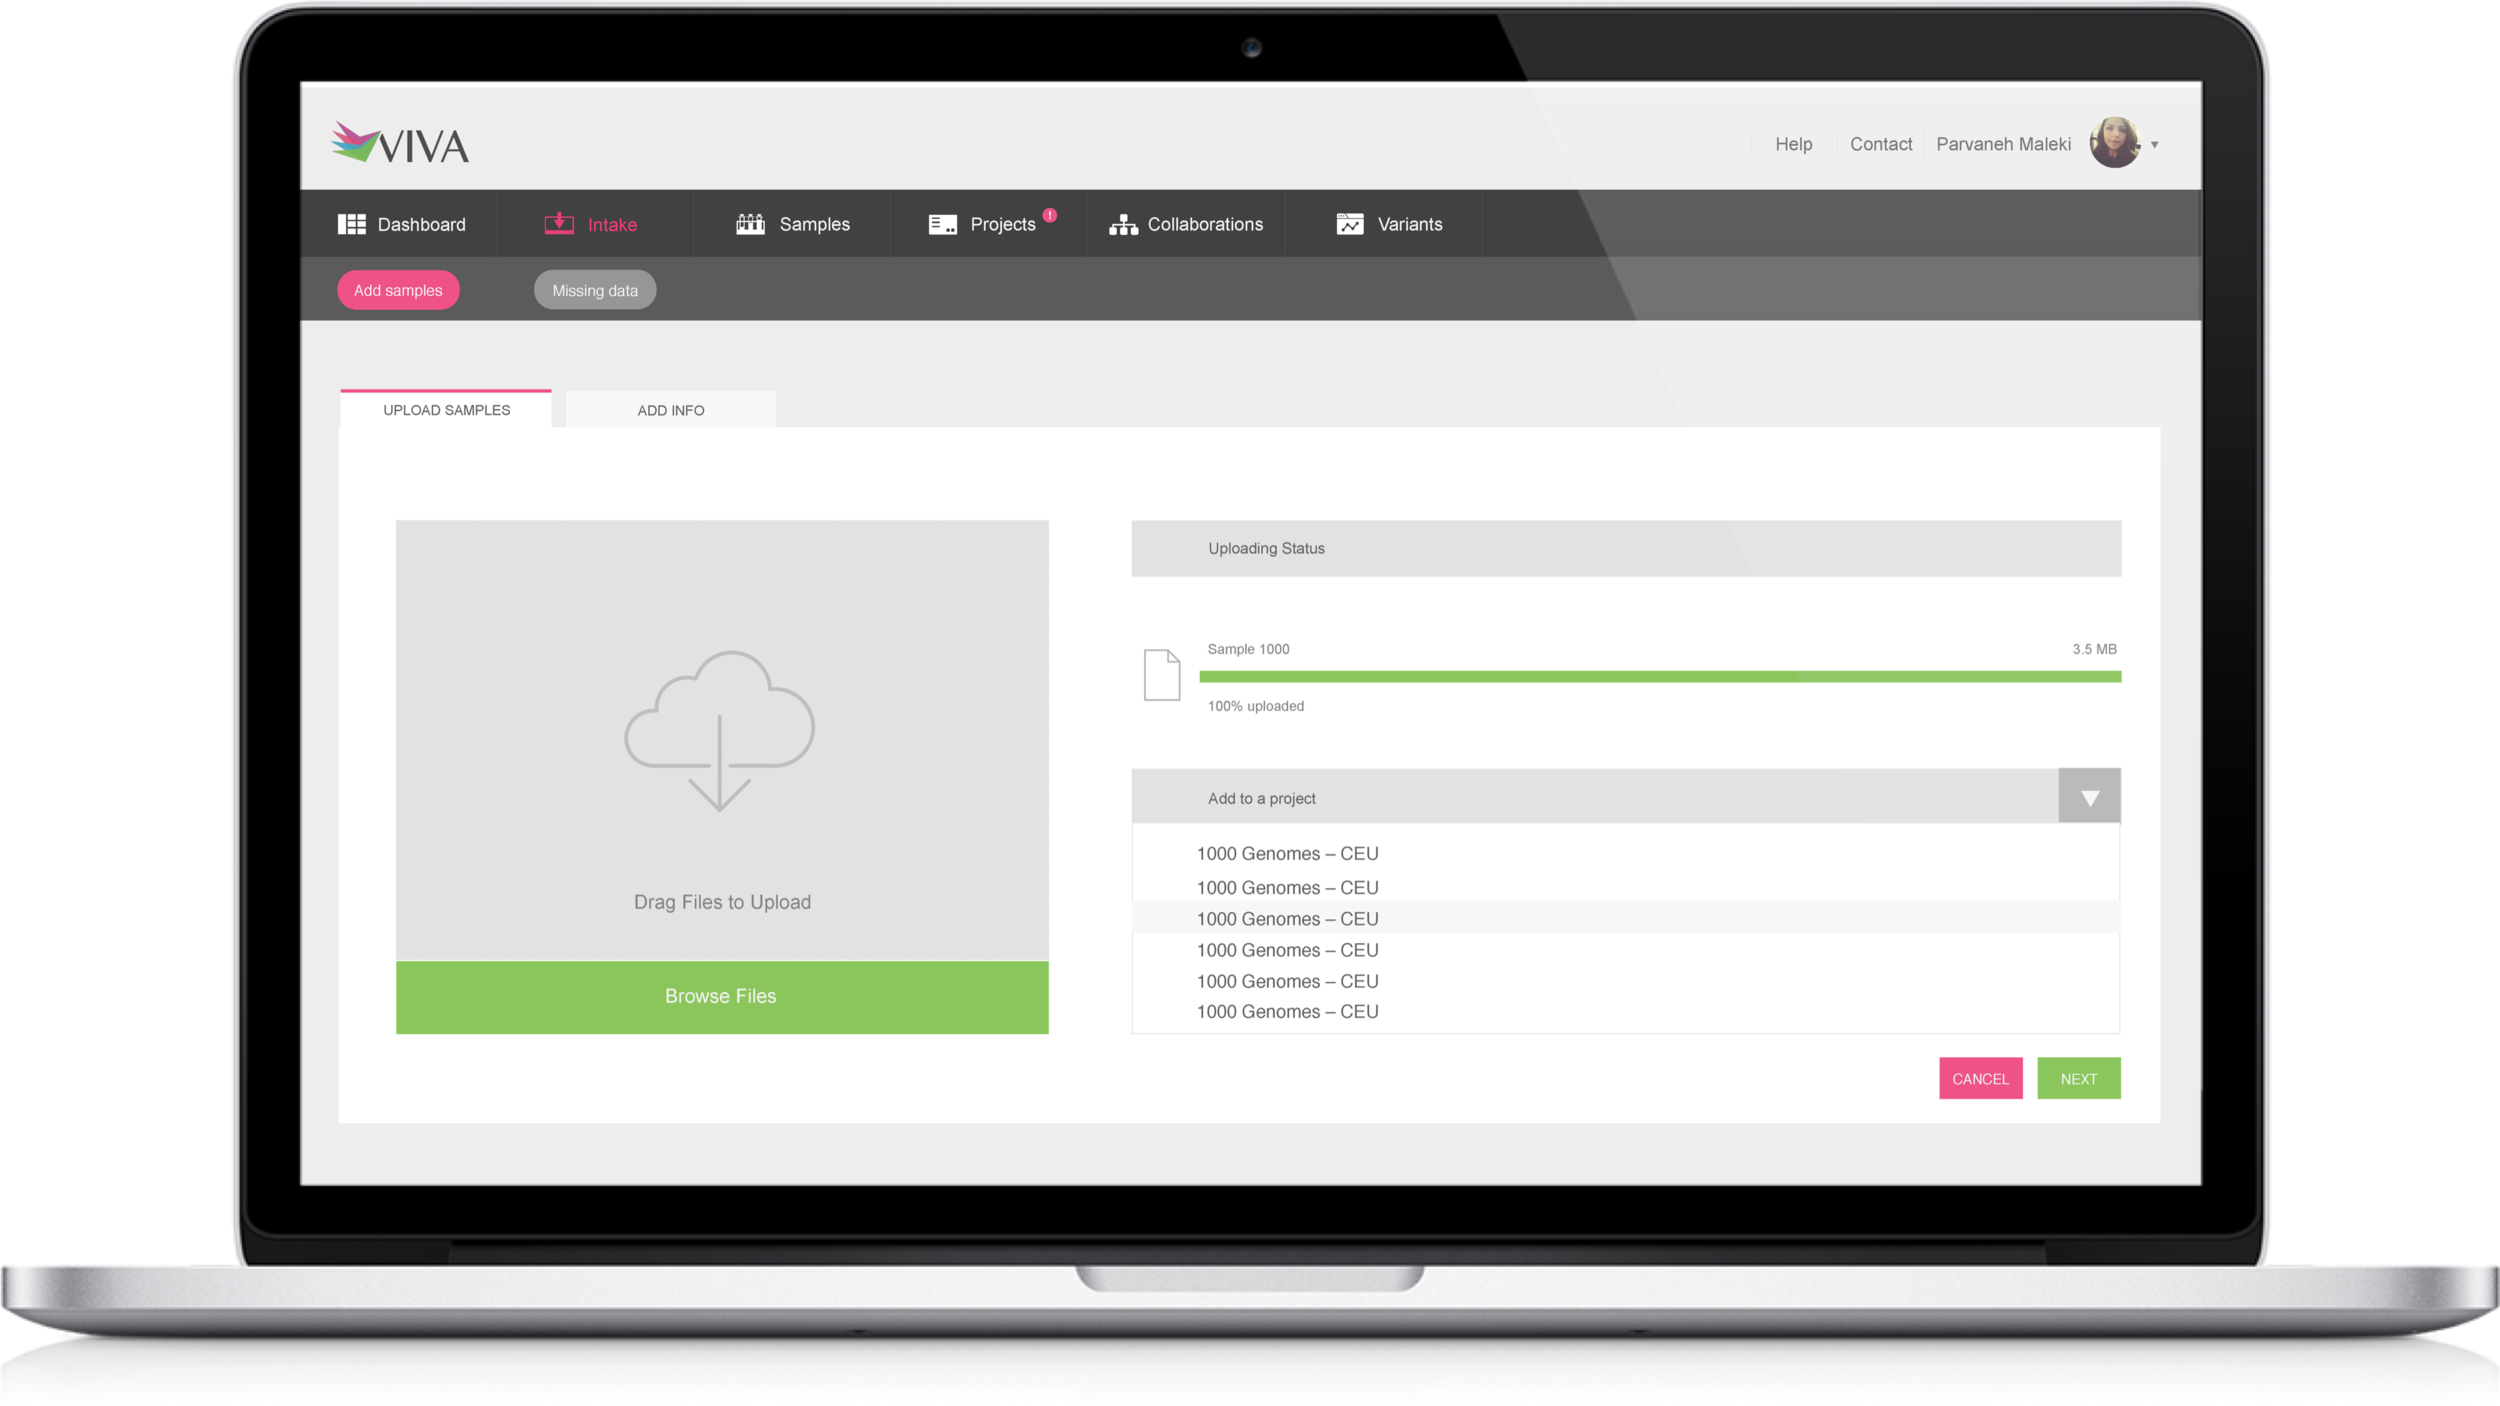The height and width of the screenshot is (1406, 2500).
Task: Click the Variants chart icon
Action: point(1349,224)
